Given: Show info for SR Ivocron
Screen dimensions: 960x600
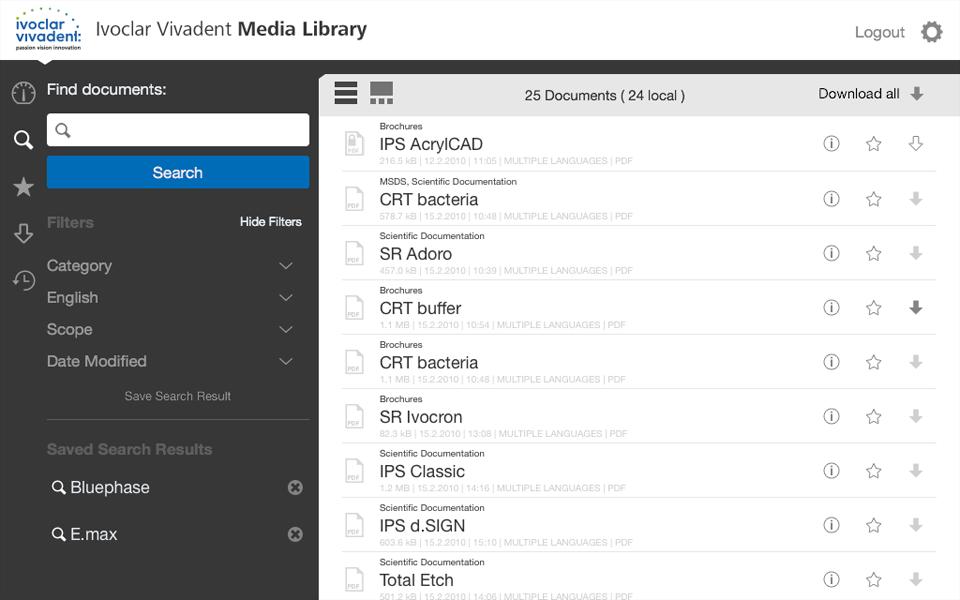Looking at the screenshot, I should 831,416.
